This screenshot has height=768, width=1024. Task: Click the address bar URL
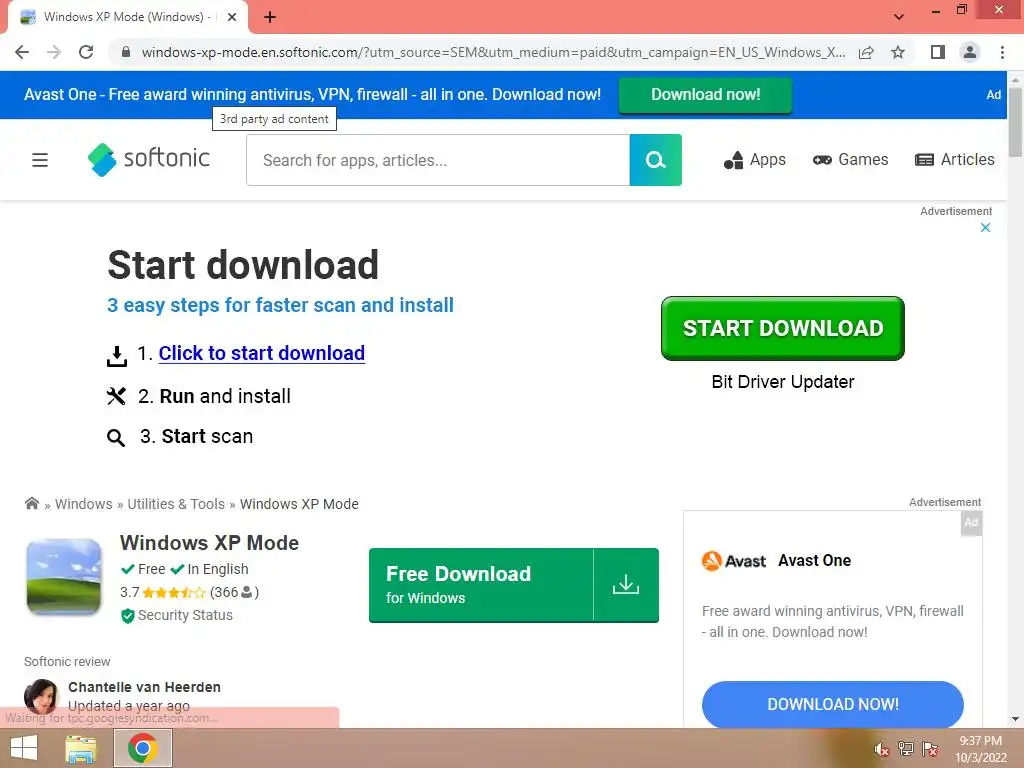(493, 52)
